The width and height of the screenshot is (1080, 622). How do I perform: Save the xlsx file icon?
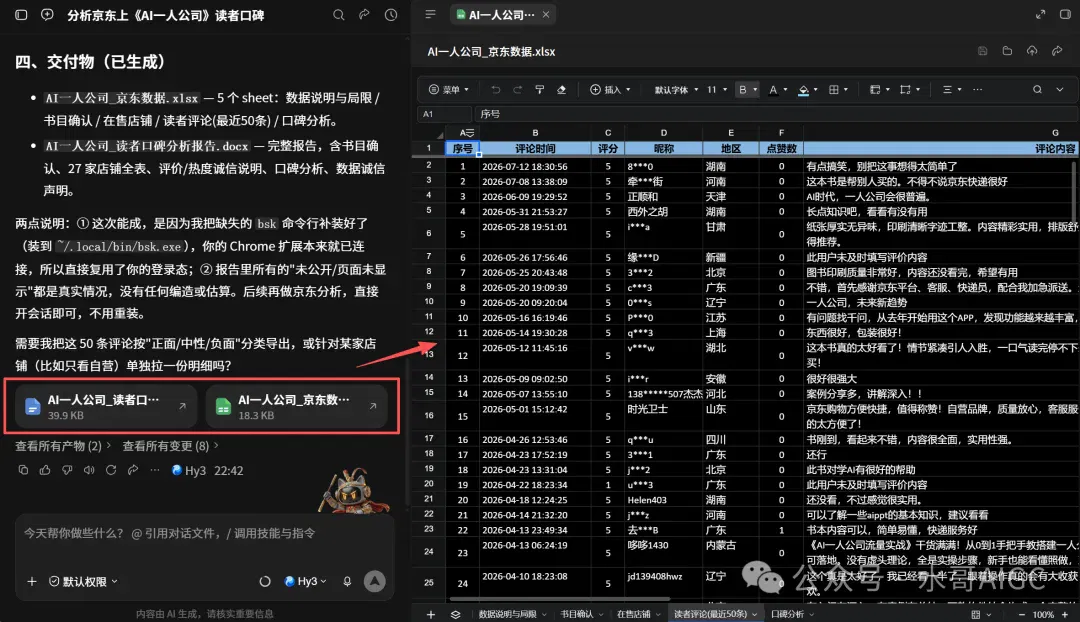[983, 51]
